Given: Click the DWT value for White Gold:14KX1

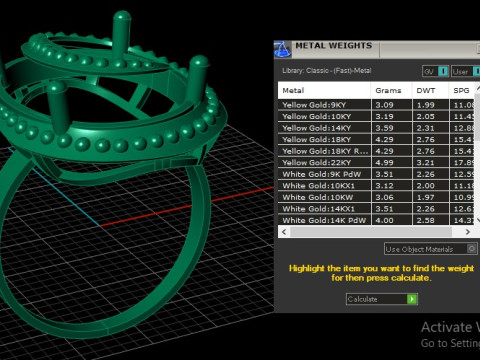Looking at the screenshot, I should tap(430, 209).
